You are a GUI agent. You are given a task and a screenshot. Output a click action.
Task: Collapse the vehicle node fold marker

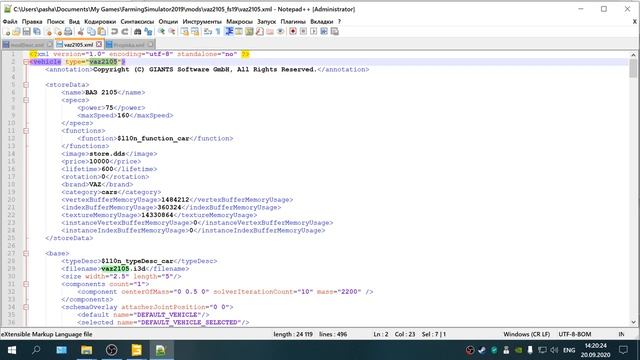(x=26, y=62)
